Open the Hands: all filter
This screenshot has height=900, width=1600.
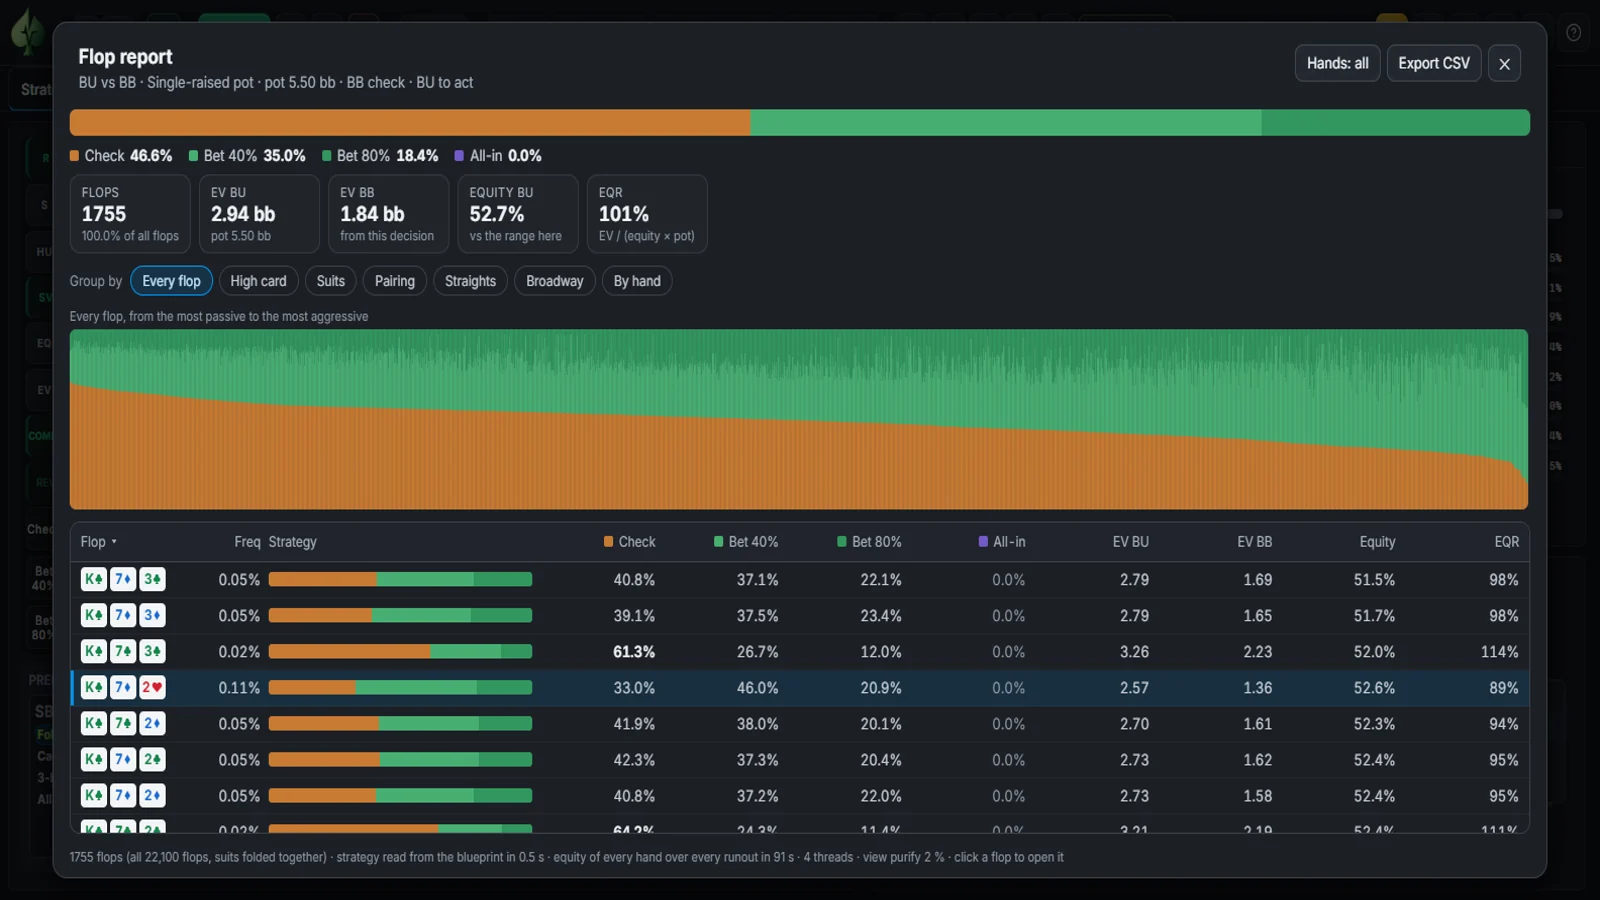click(x=1337, y=63)
